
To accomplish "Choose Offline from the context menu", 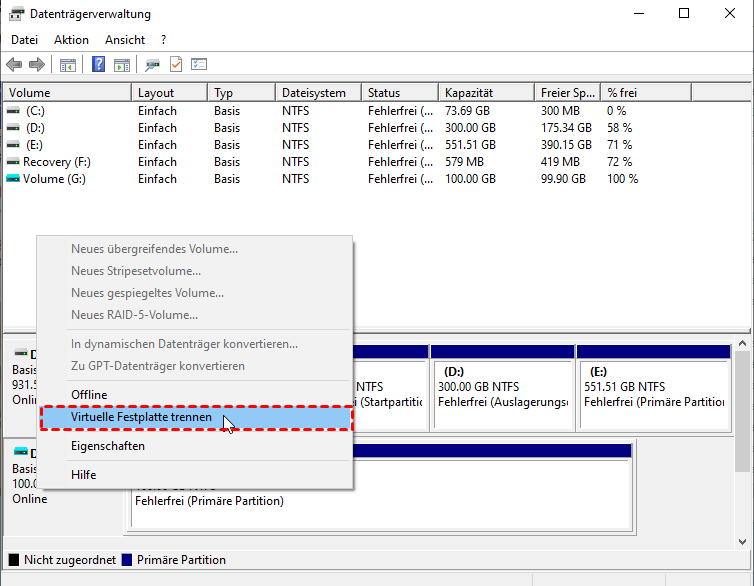I will 195,395.
